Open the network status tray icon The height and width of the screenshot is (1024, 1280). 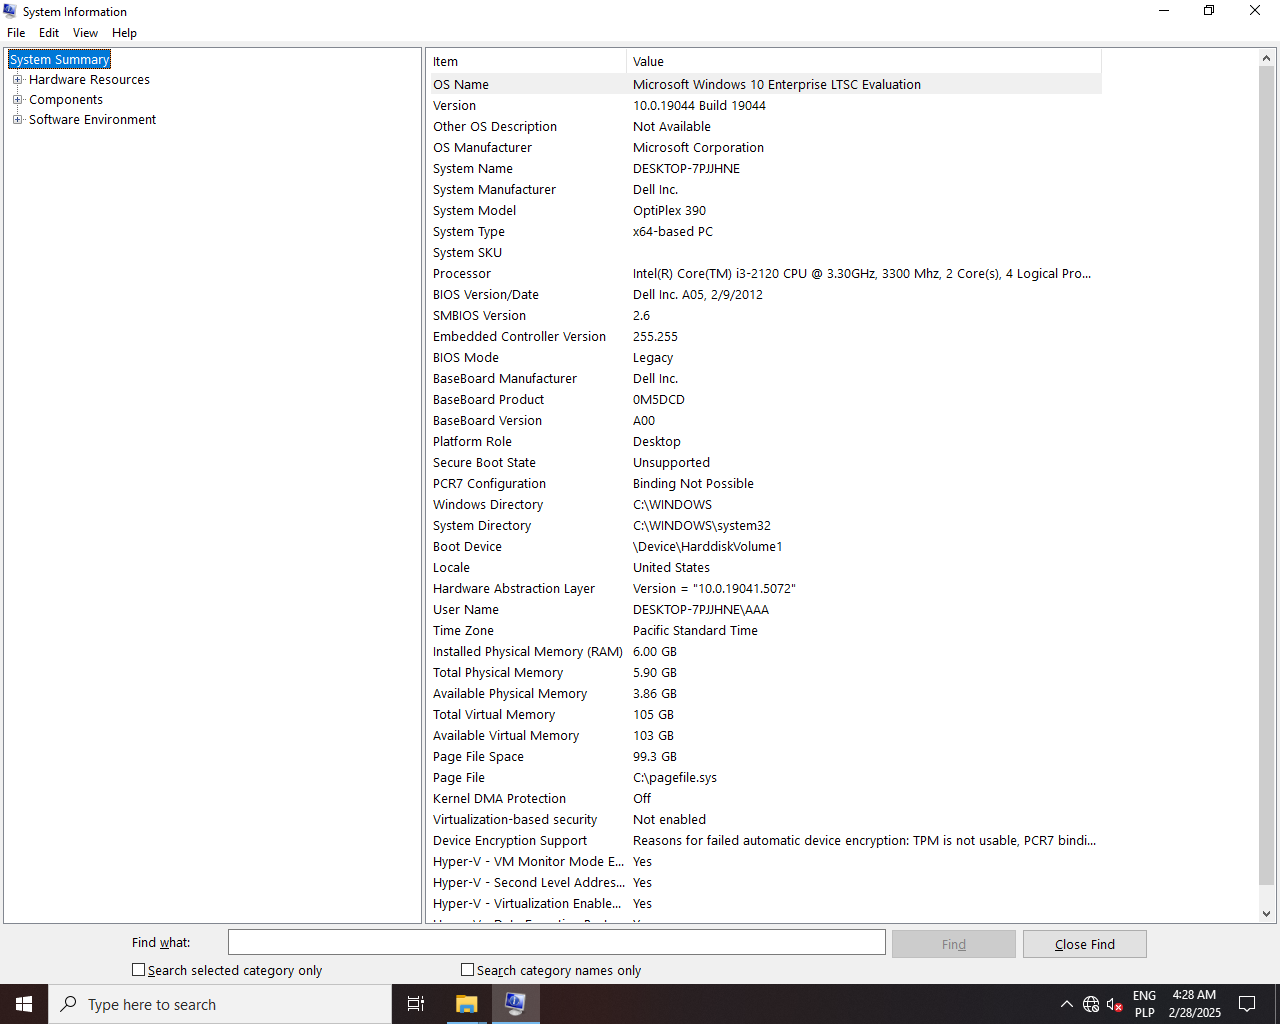[1091, 1004]
